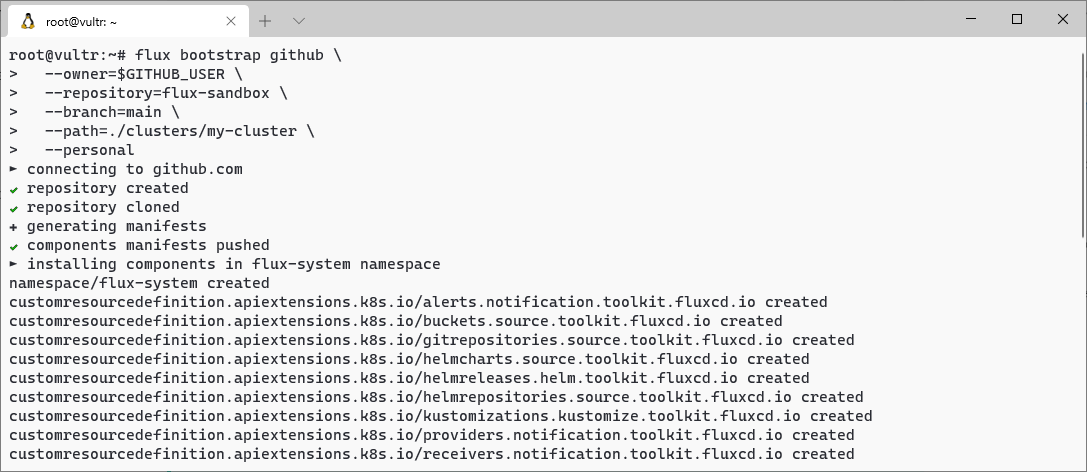This screenshot has width=1087, height=472.
Task: Click the Tux penguin icon in tab
Action: pos(28,21)
